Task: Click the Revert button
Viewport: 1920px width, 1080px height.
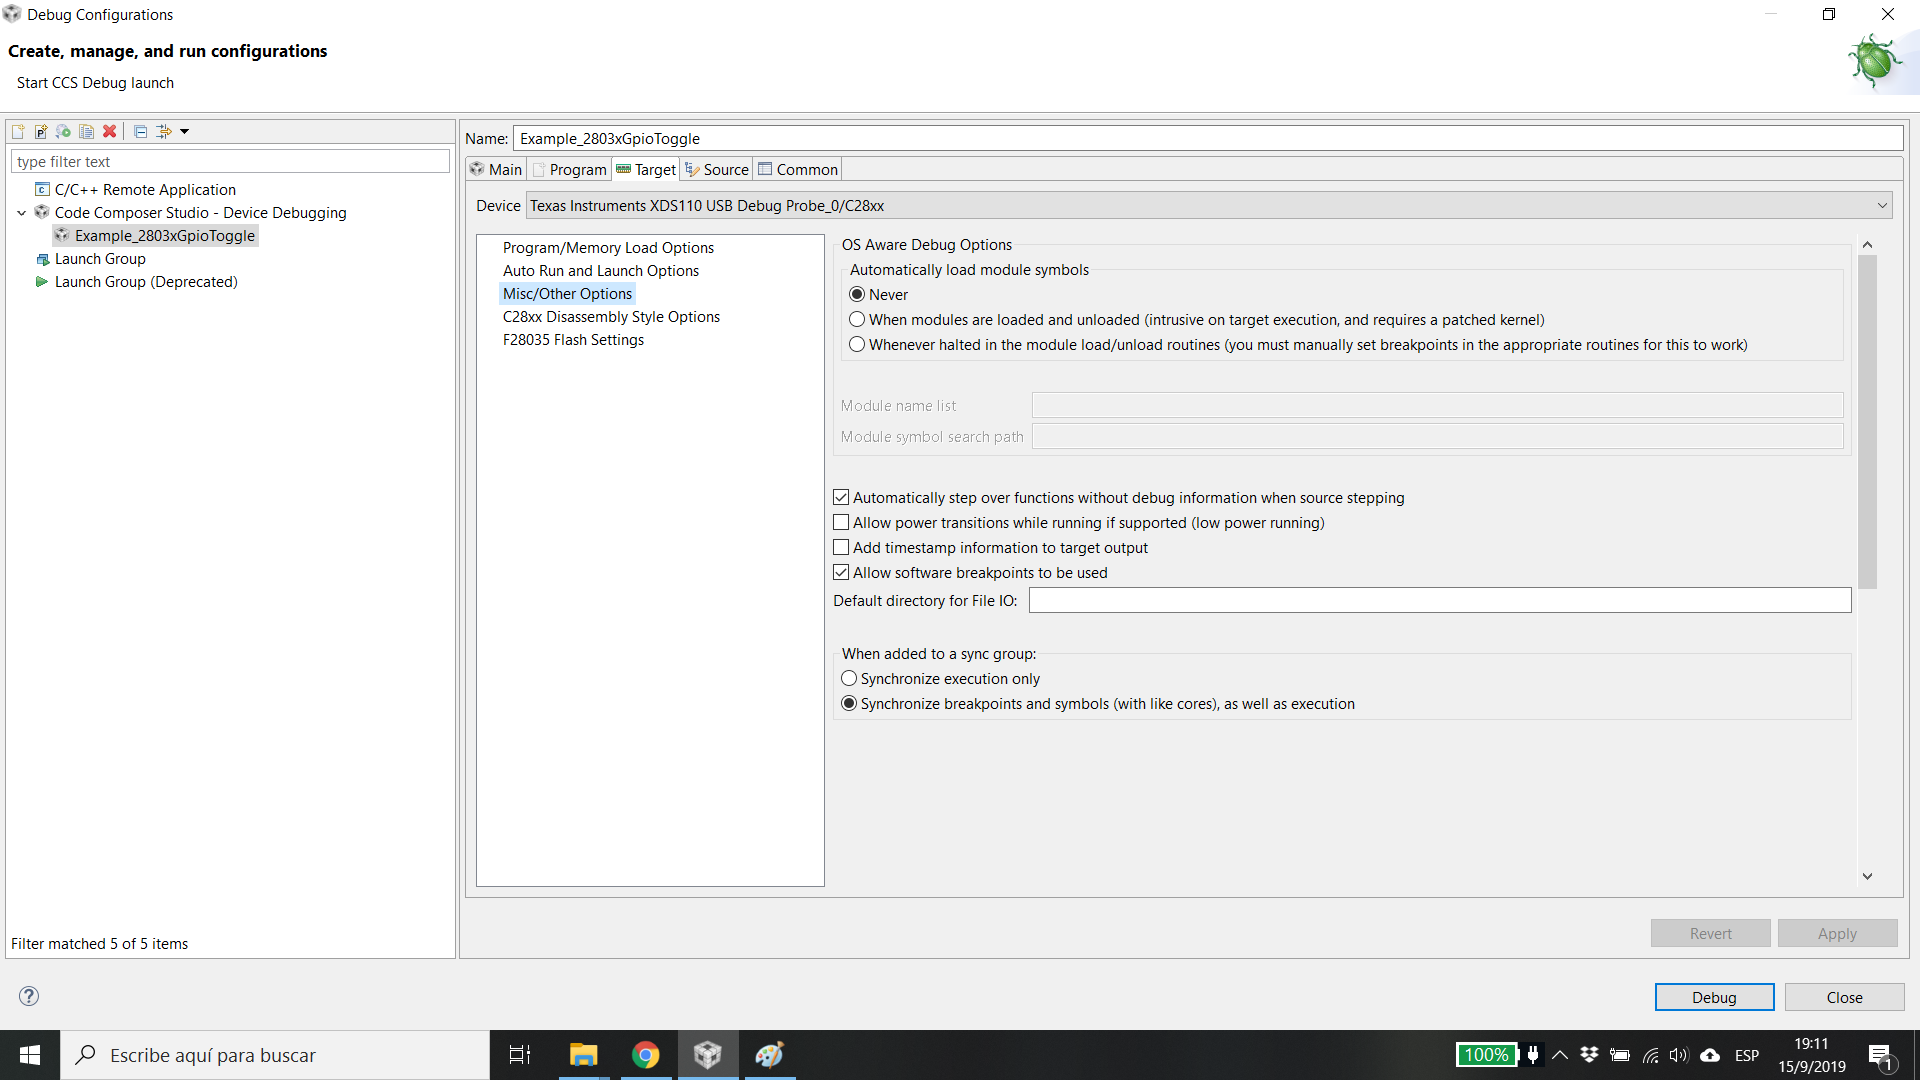Action: (1710, 933)
